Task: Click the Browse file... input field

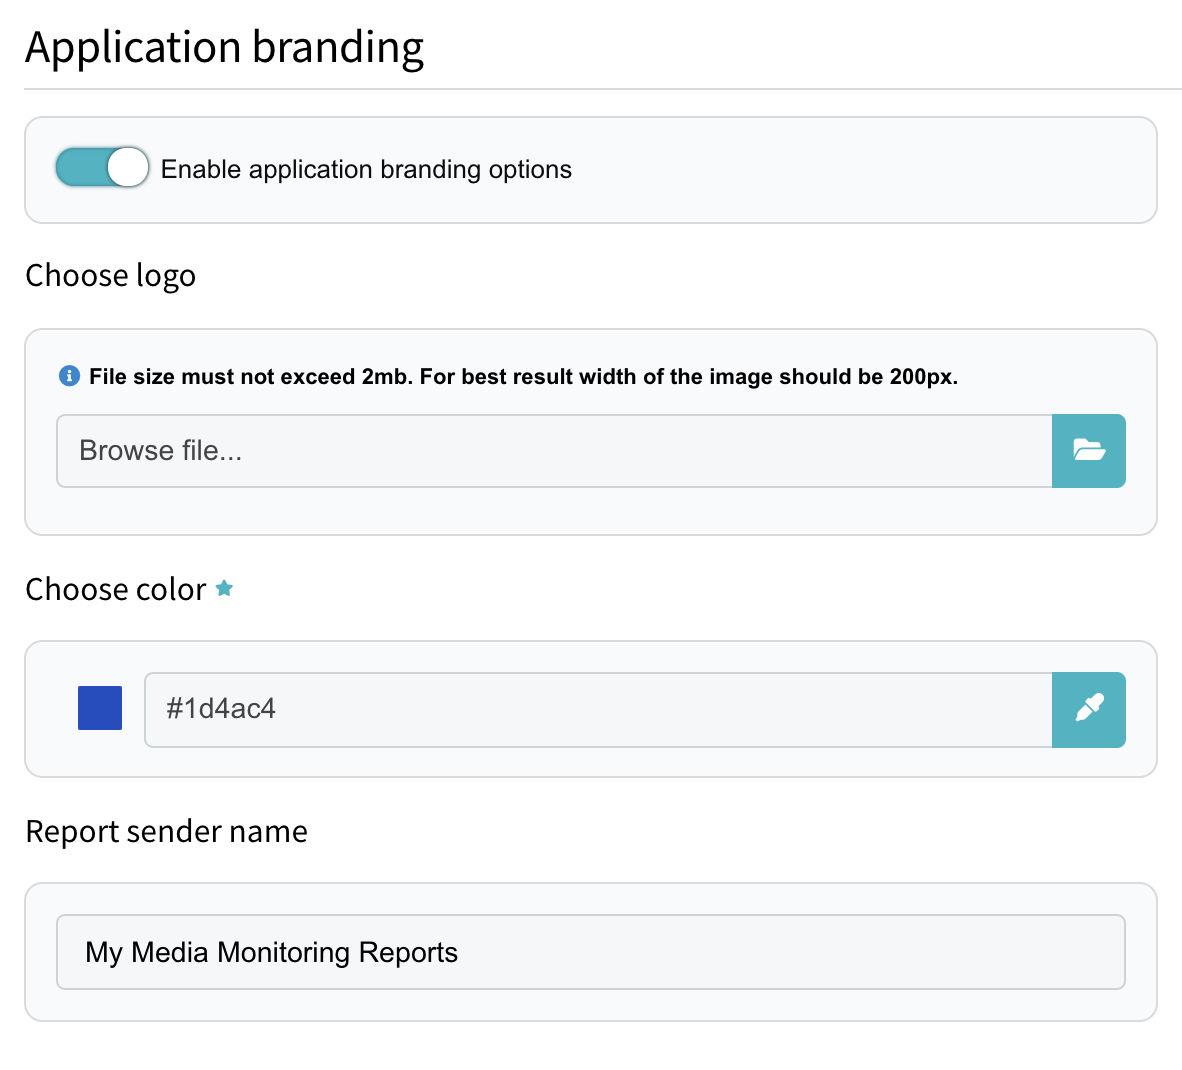Action: [x=555, y=451]
